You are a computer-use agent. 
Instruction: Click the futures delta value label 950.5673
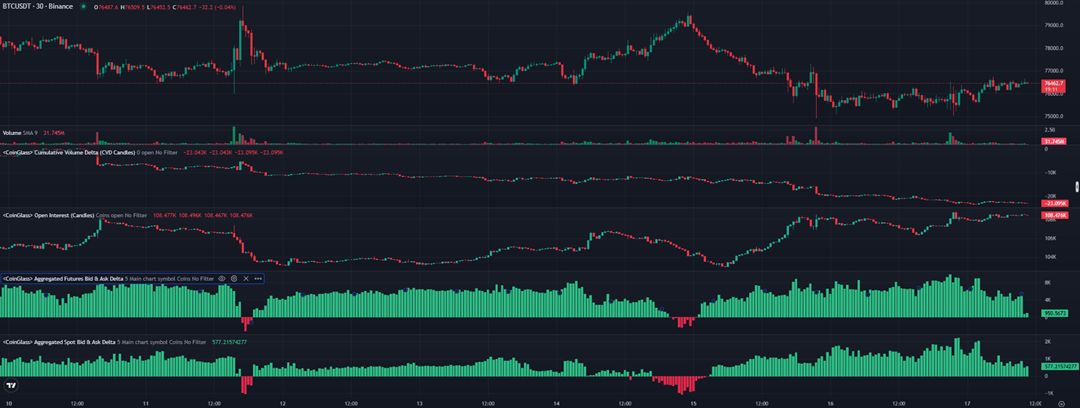pos(1055,312)
